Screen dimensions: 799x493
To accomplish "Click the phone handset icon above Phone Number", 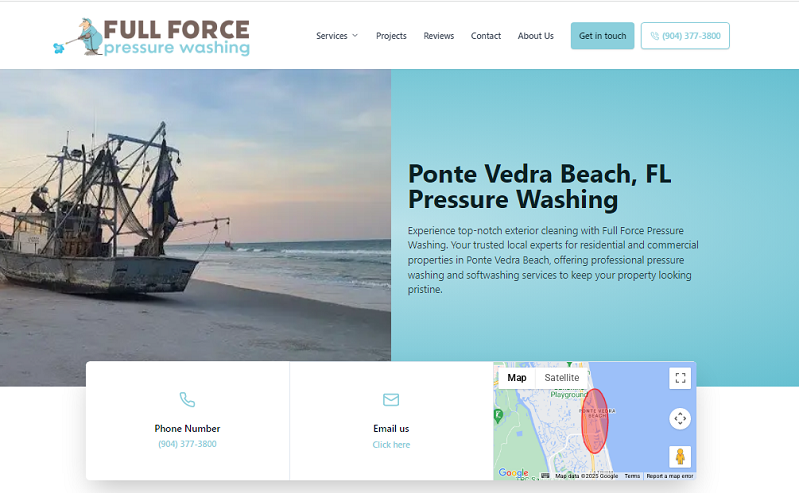I will pyautogui.click(x=187, y=399).
